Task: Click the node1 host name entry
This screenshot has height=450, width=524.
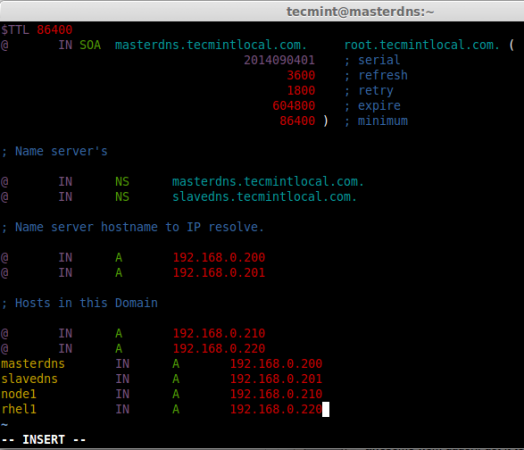Action: pyautogui.click(x=18, y=394)
